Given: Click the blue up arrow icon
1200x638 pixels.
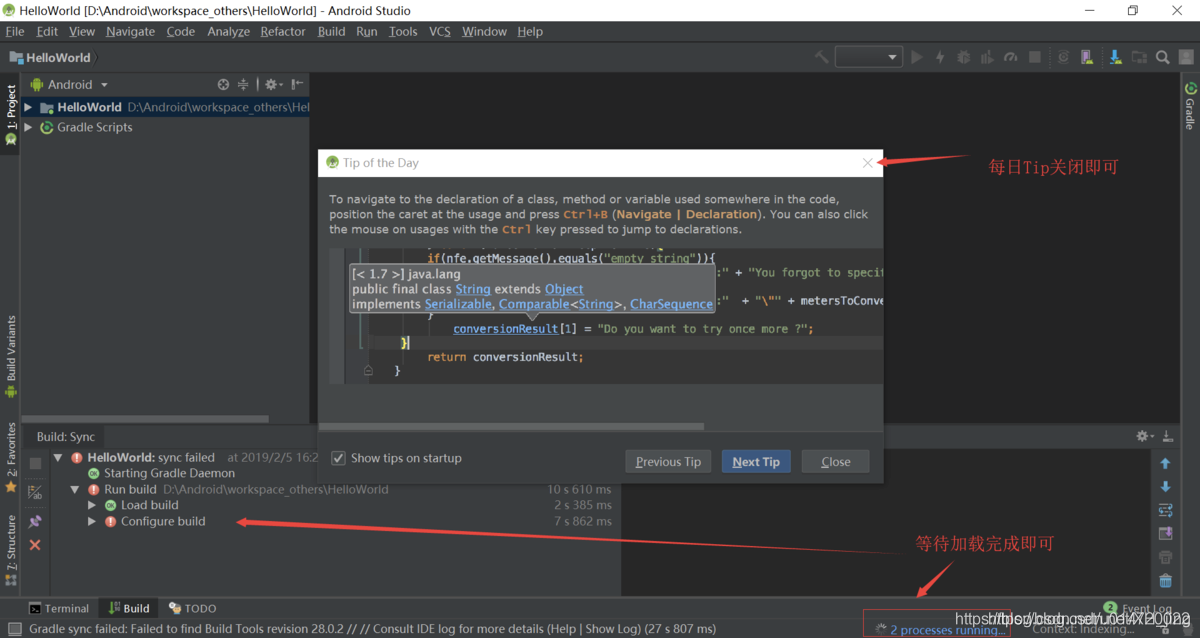Looking at the screenshot, I should click(x=1165, y=464).
